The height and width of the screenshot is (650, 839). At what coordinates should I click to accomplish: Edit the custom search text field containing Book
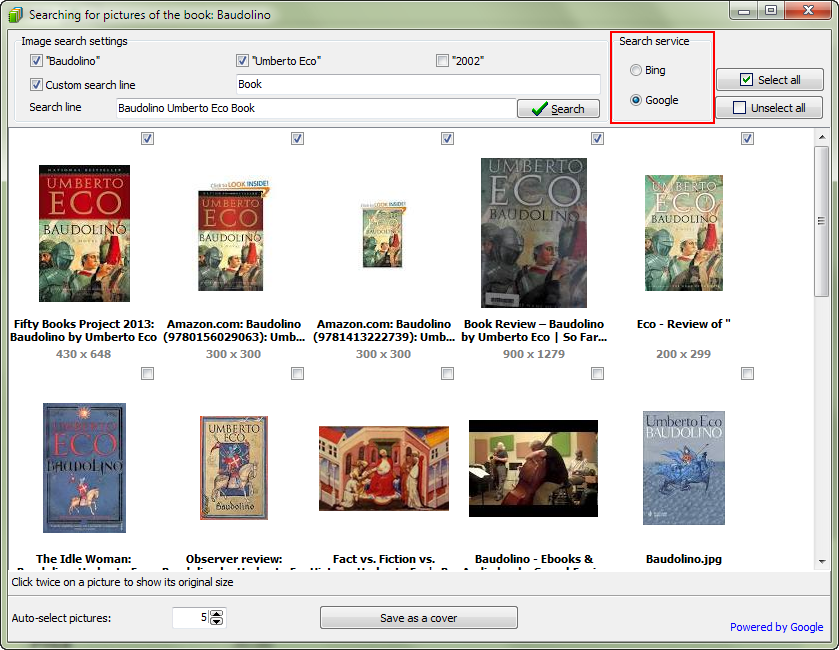click(x=418, y=85)
